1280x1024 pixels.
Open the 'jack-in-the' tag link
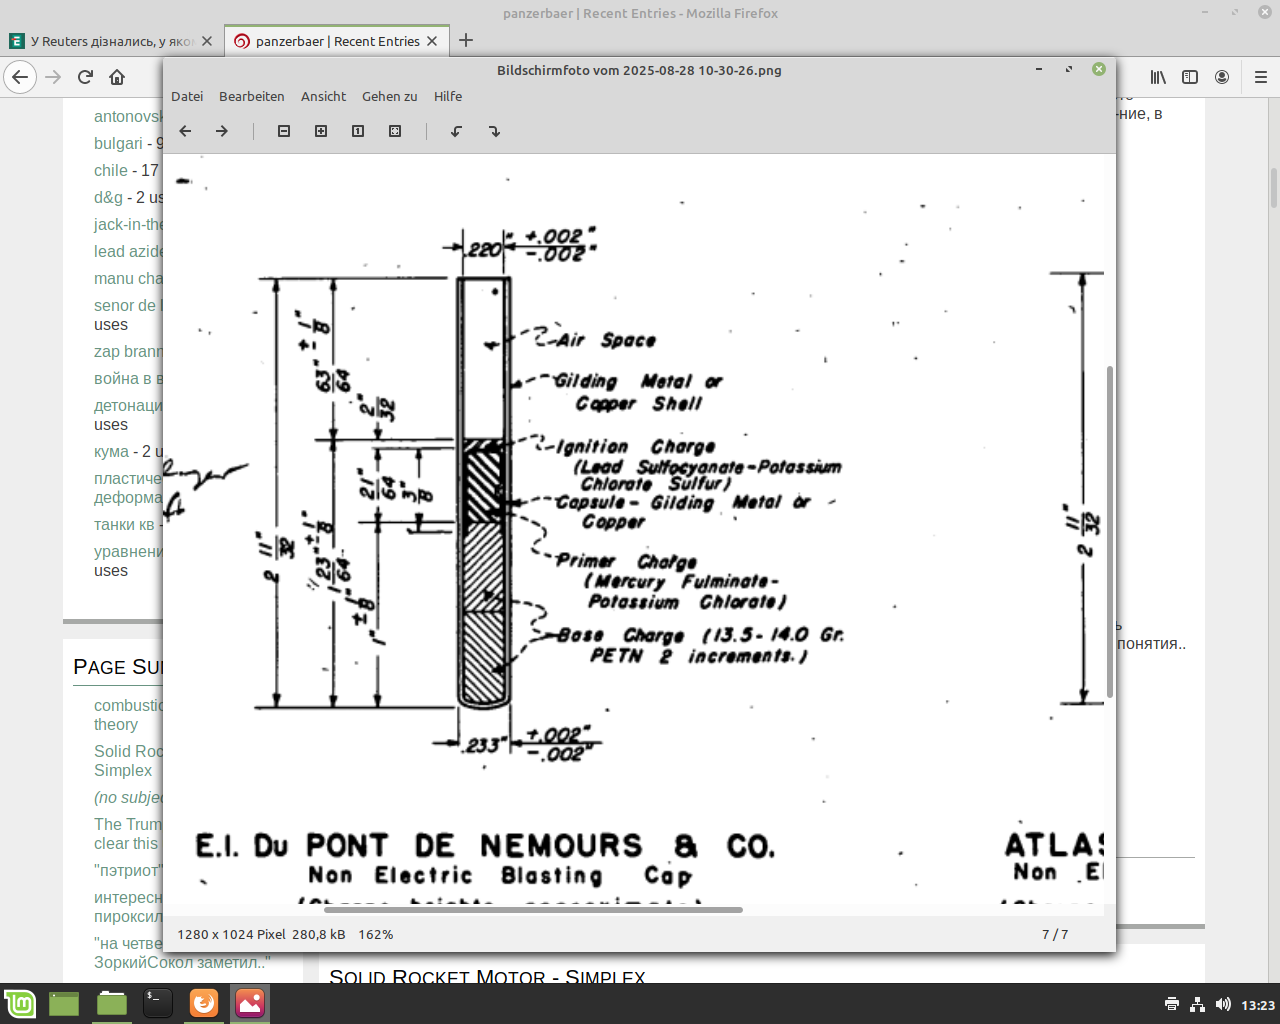coord(128,224)
